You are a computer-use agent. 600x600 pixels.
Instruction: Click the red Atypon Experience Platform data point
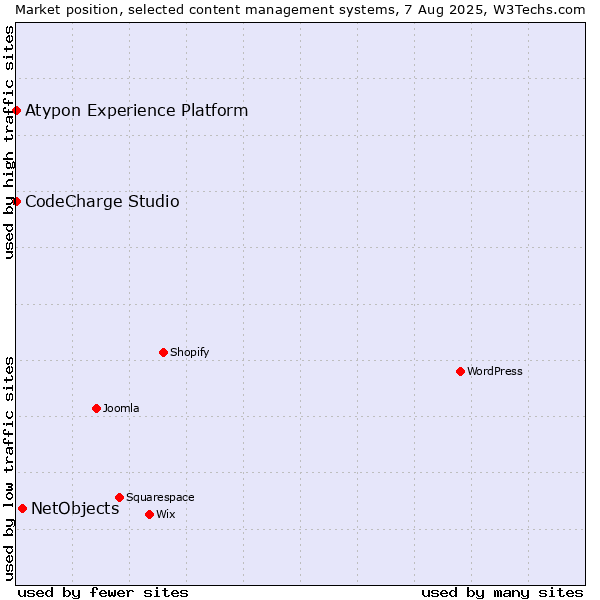pos(16,111)
